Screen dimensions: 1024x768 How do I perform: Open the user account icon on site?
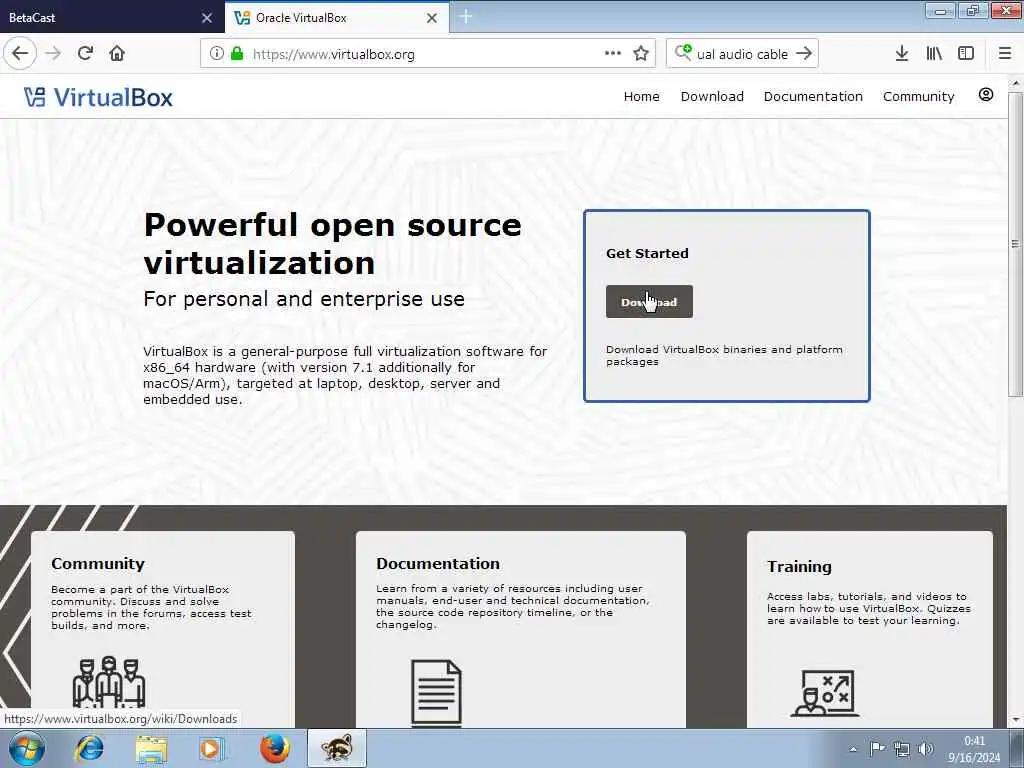pyautogui.click(x=986, y=95)
